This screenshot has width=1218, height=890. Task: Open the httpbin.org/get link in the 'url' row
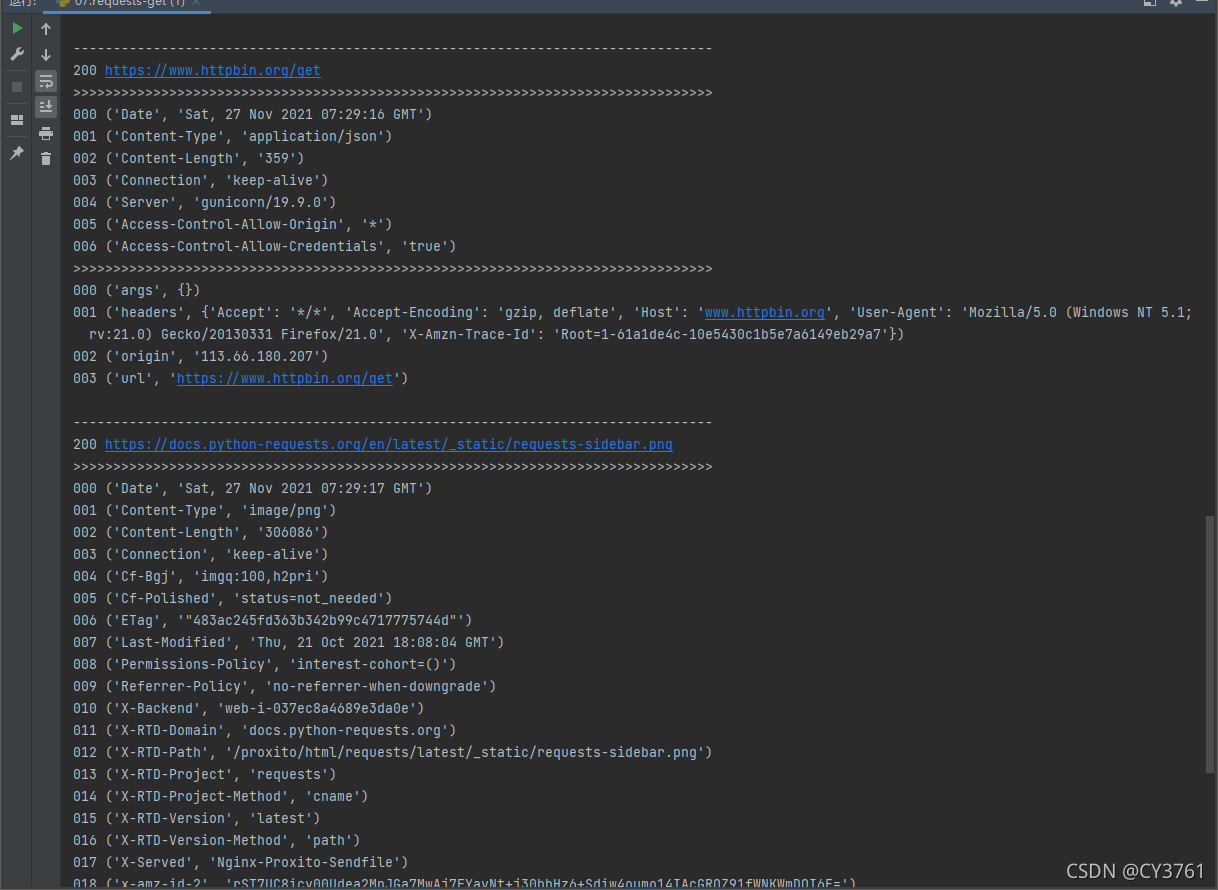point(285,379)
